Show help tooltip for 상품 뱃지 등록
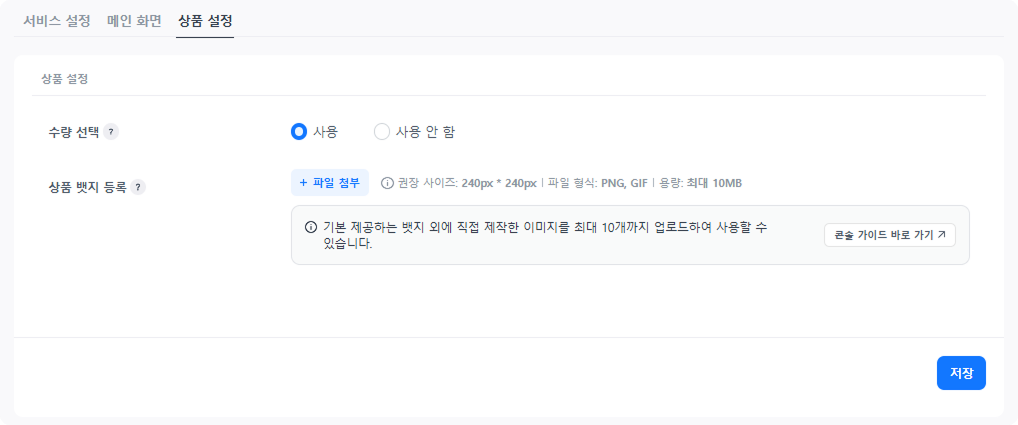Screen dimensions: 1018x425 [138, 186]
